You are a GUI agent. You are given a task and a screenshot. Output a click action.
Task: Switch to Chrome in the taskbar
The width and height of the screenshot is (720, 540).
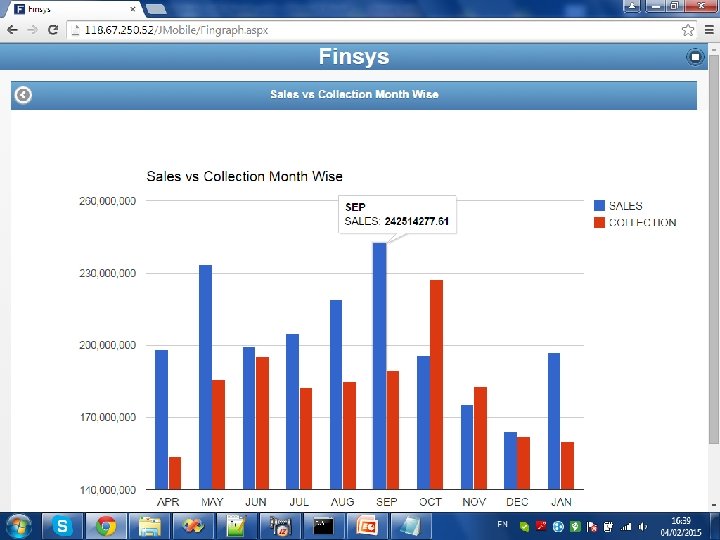click(x=106, y=526)
